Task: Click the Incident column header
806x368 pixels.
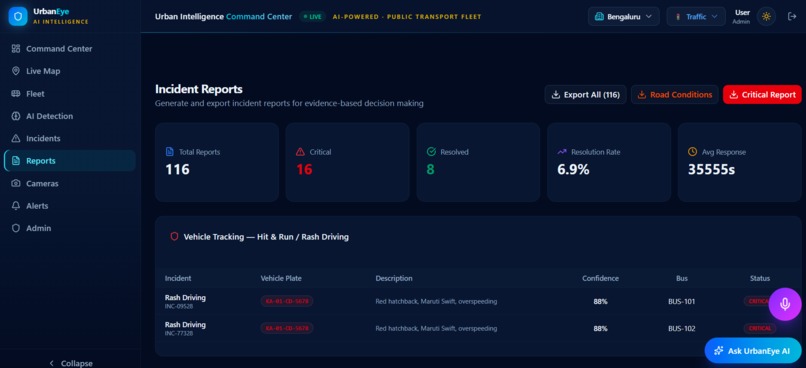Action: [x=178, y=279]
